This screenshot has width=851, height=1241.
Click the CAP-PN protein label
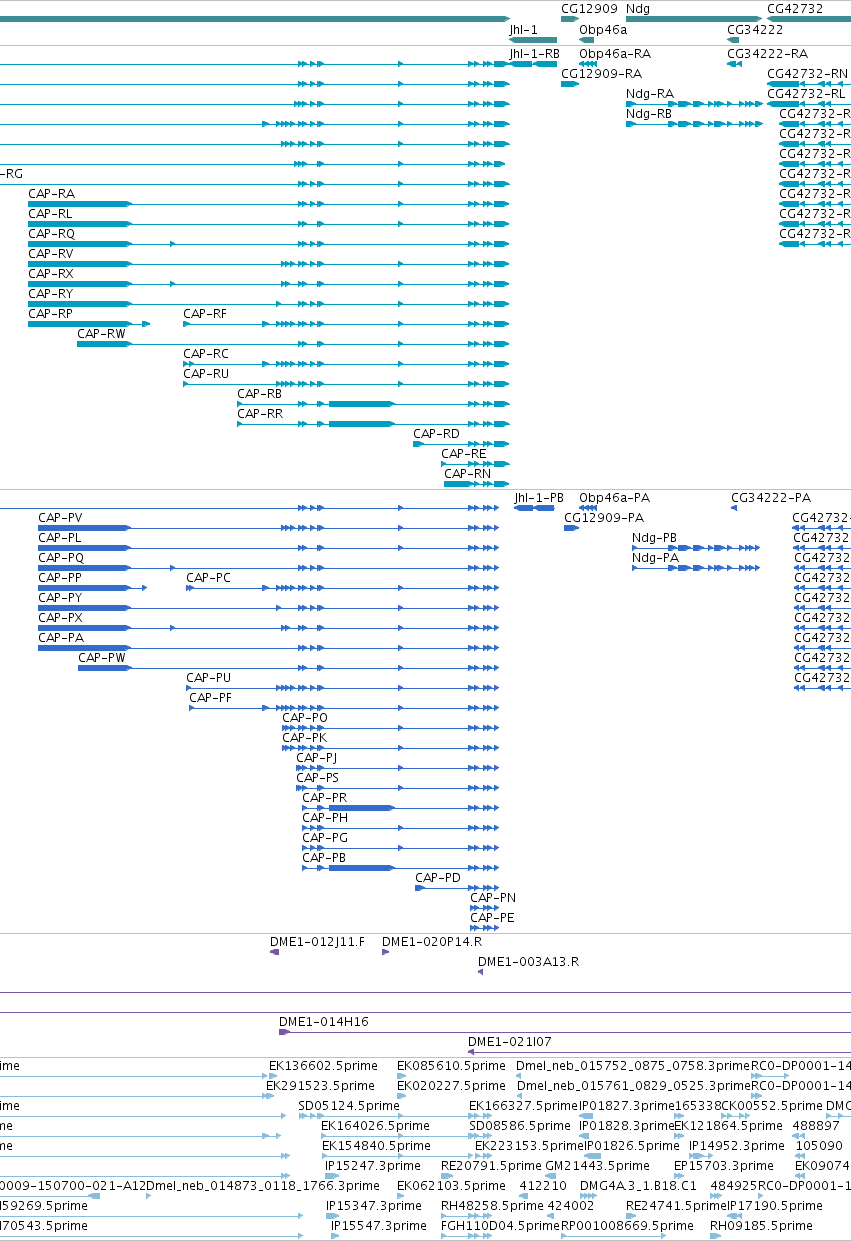point(493,898)
